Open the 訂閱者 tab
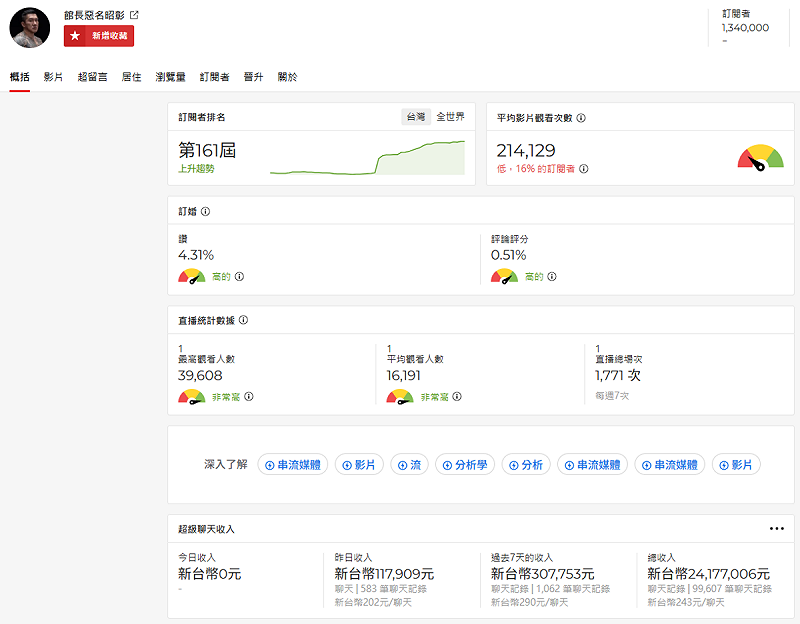The image size is (800, 624). click(215, 76)
